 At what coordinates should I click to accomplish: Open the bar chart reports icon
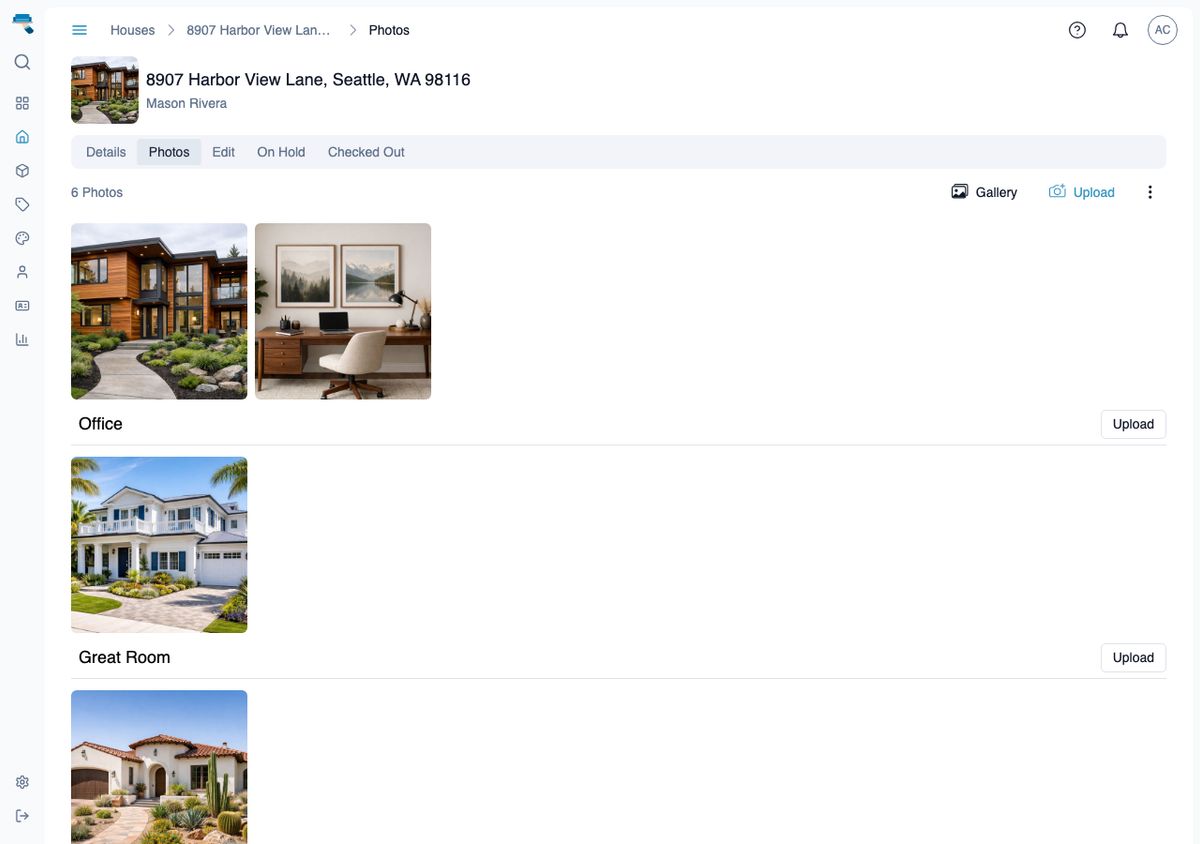[x=22, y=339]
